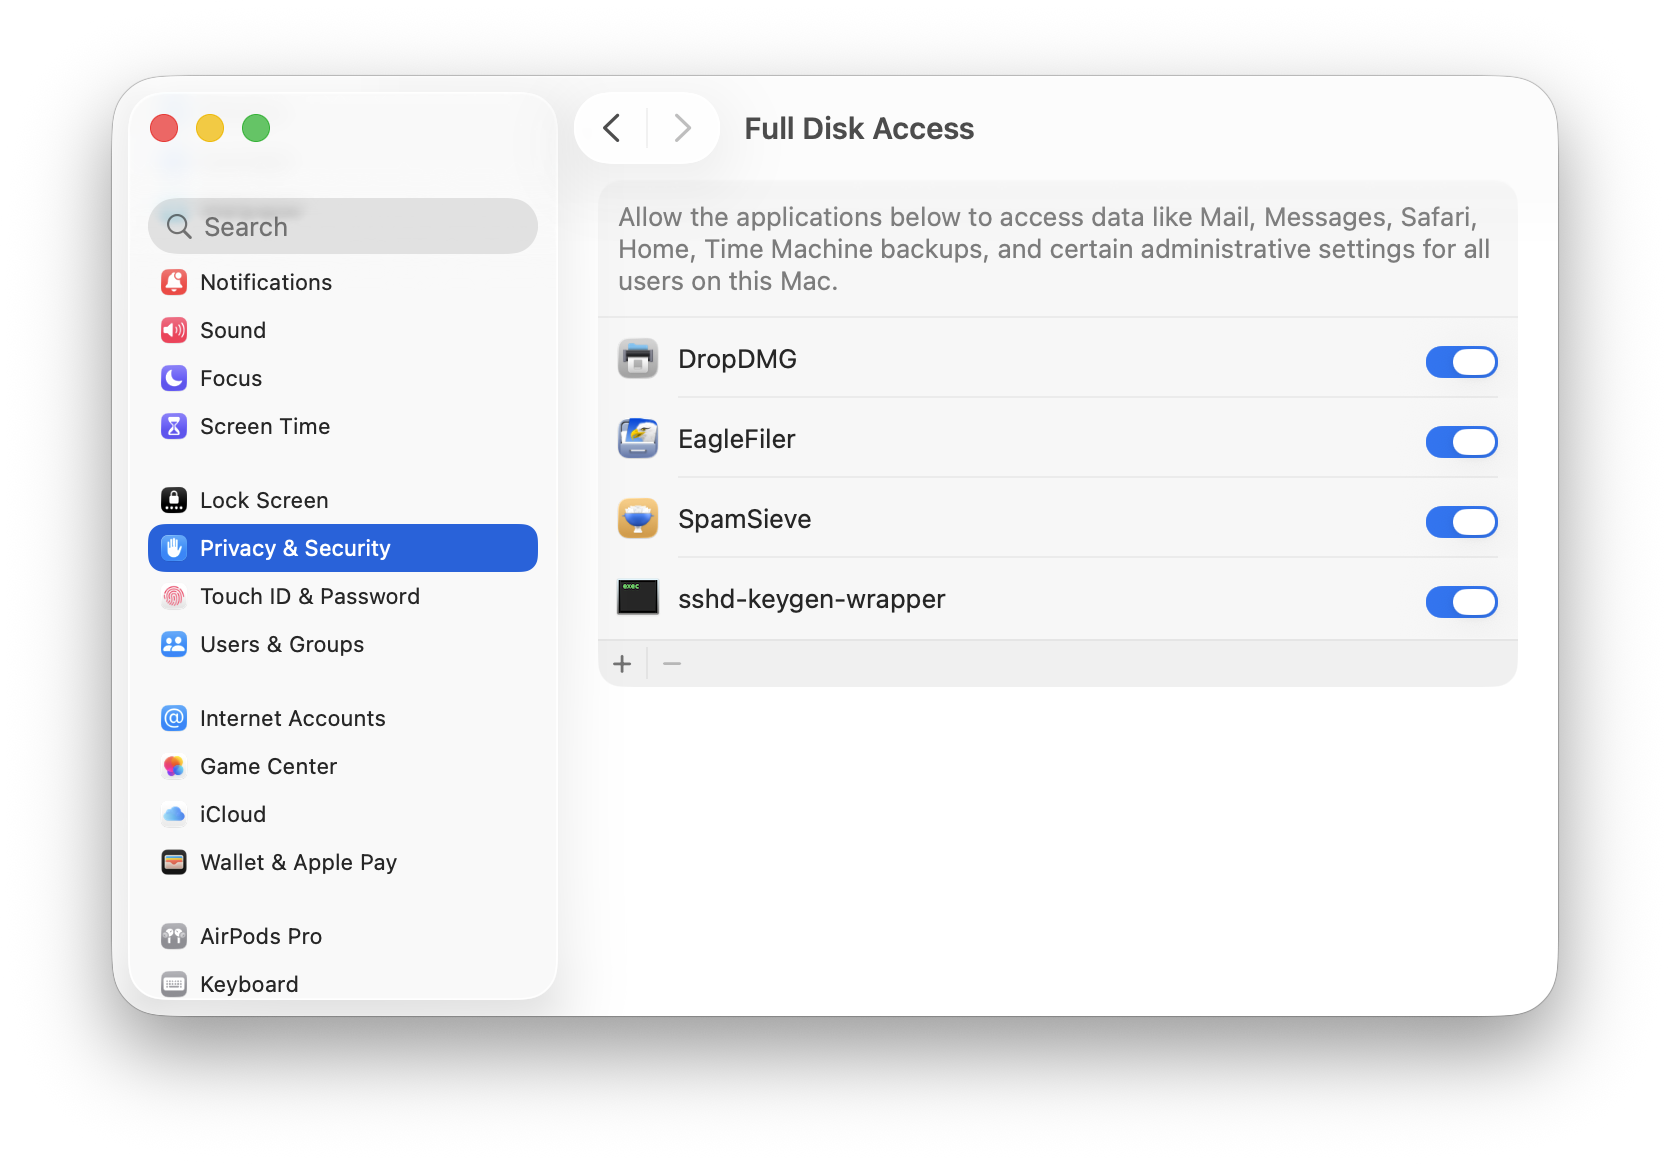Click the forward navigation chevron
The height and width of the screenshot is (1164, 1670).
(x=681, y=128)
